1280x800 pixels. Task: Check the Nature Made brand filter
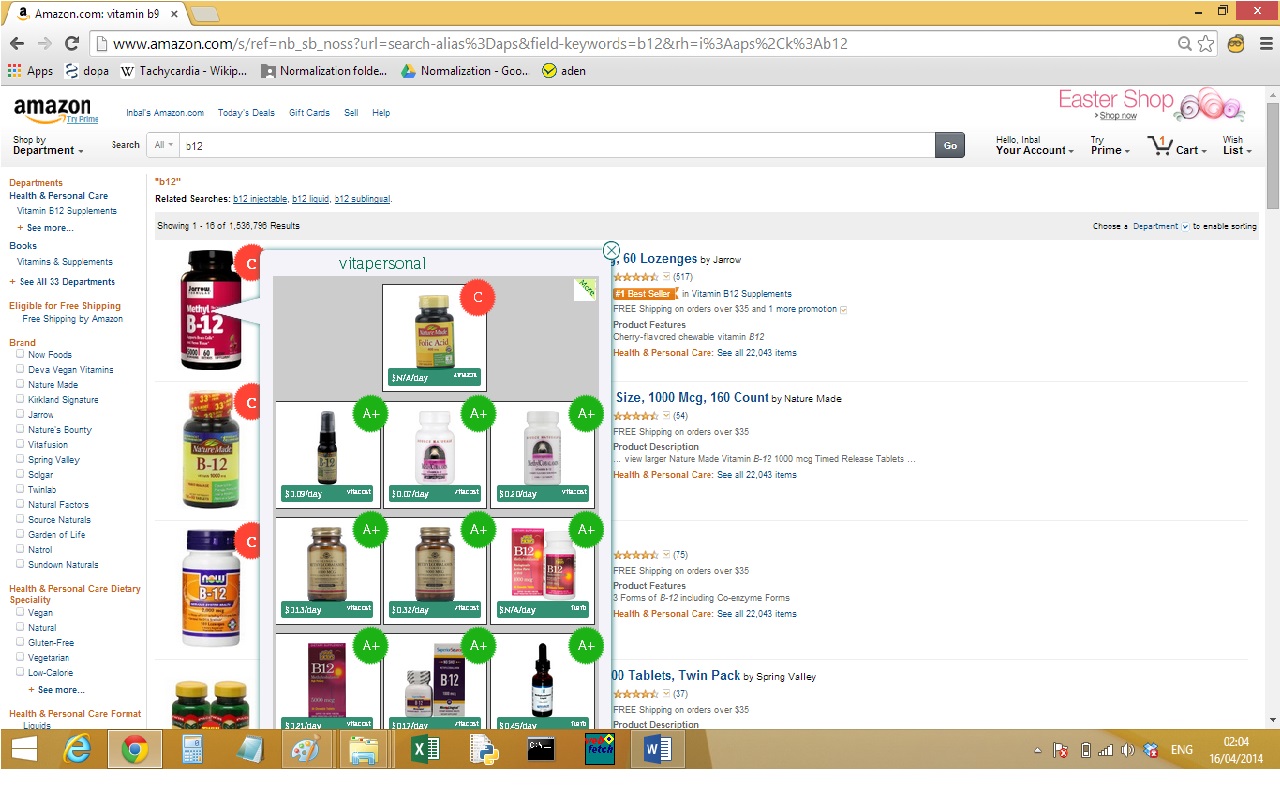[20, 384]
